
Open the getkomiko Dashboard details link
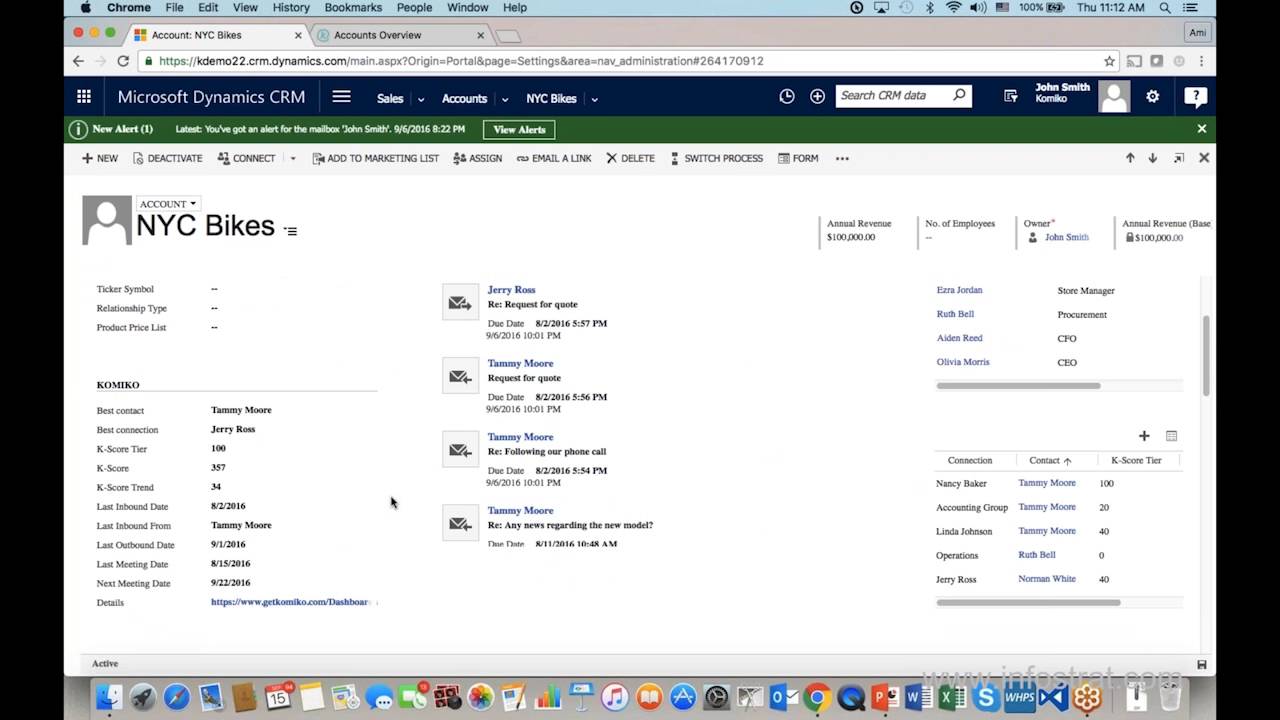point(290,602)
